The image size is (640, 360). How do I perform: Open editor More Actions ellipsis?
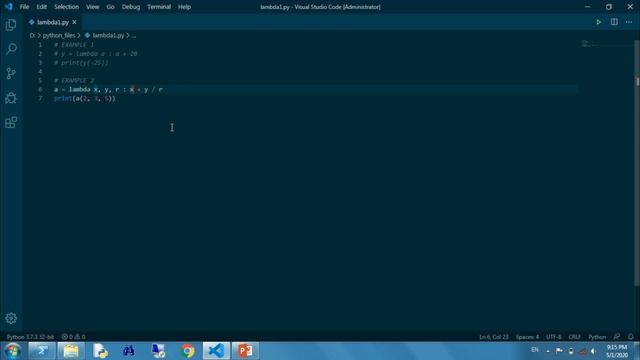[629, 22]
